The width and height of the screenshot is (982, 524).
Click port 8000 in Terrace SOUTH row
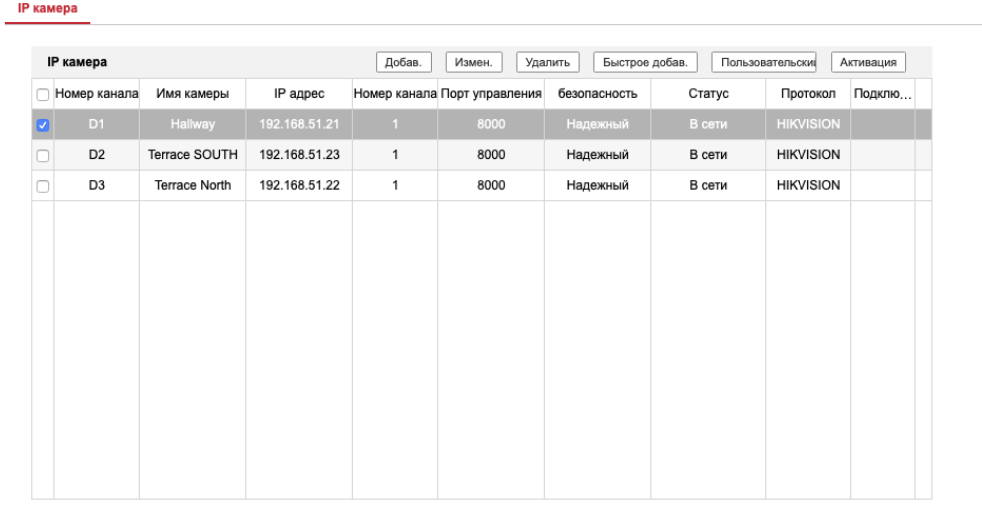491,155
